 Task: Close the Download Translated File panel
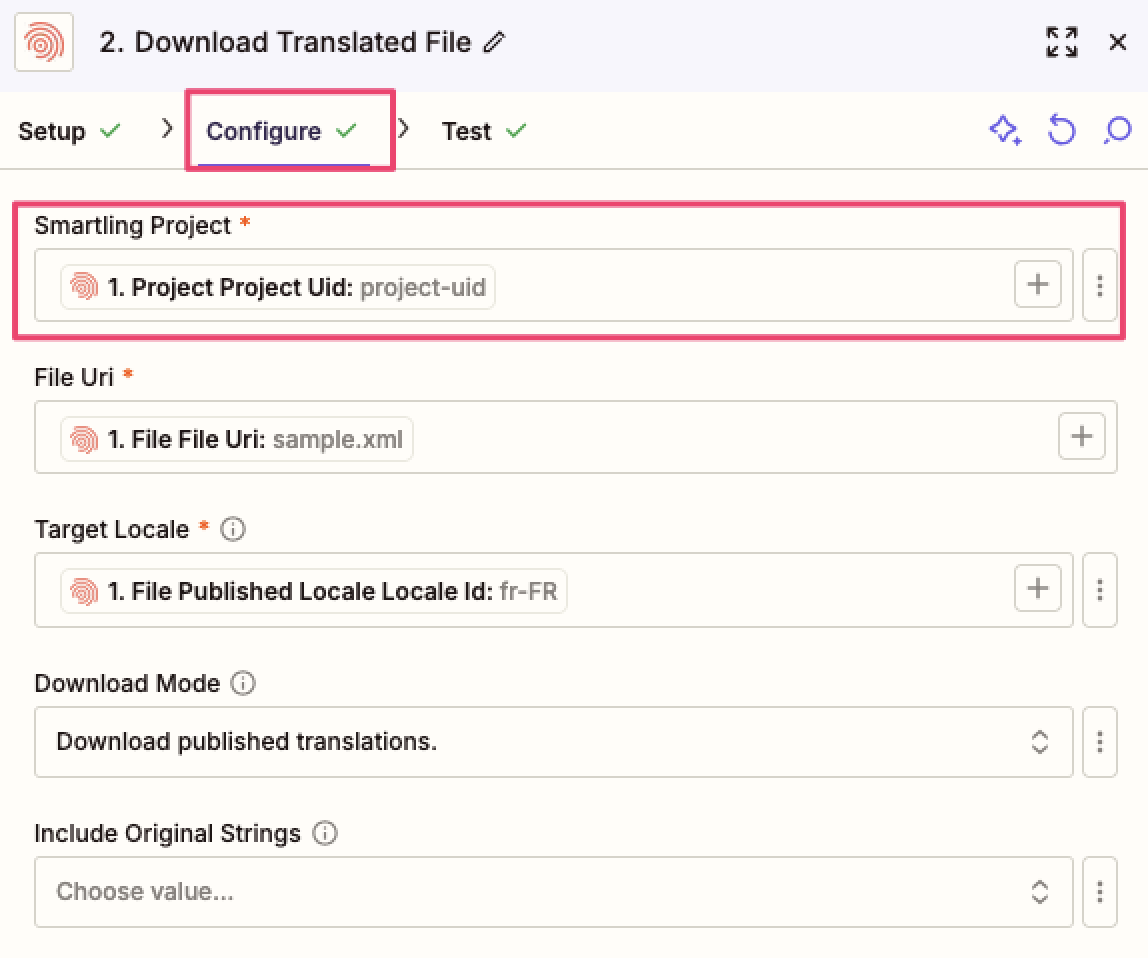pyautogui.click(x=1118, y=43)
